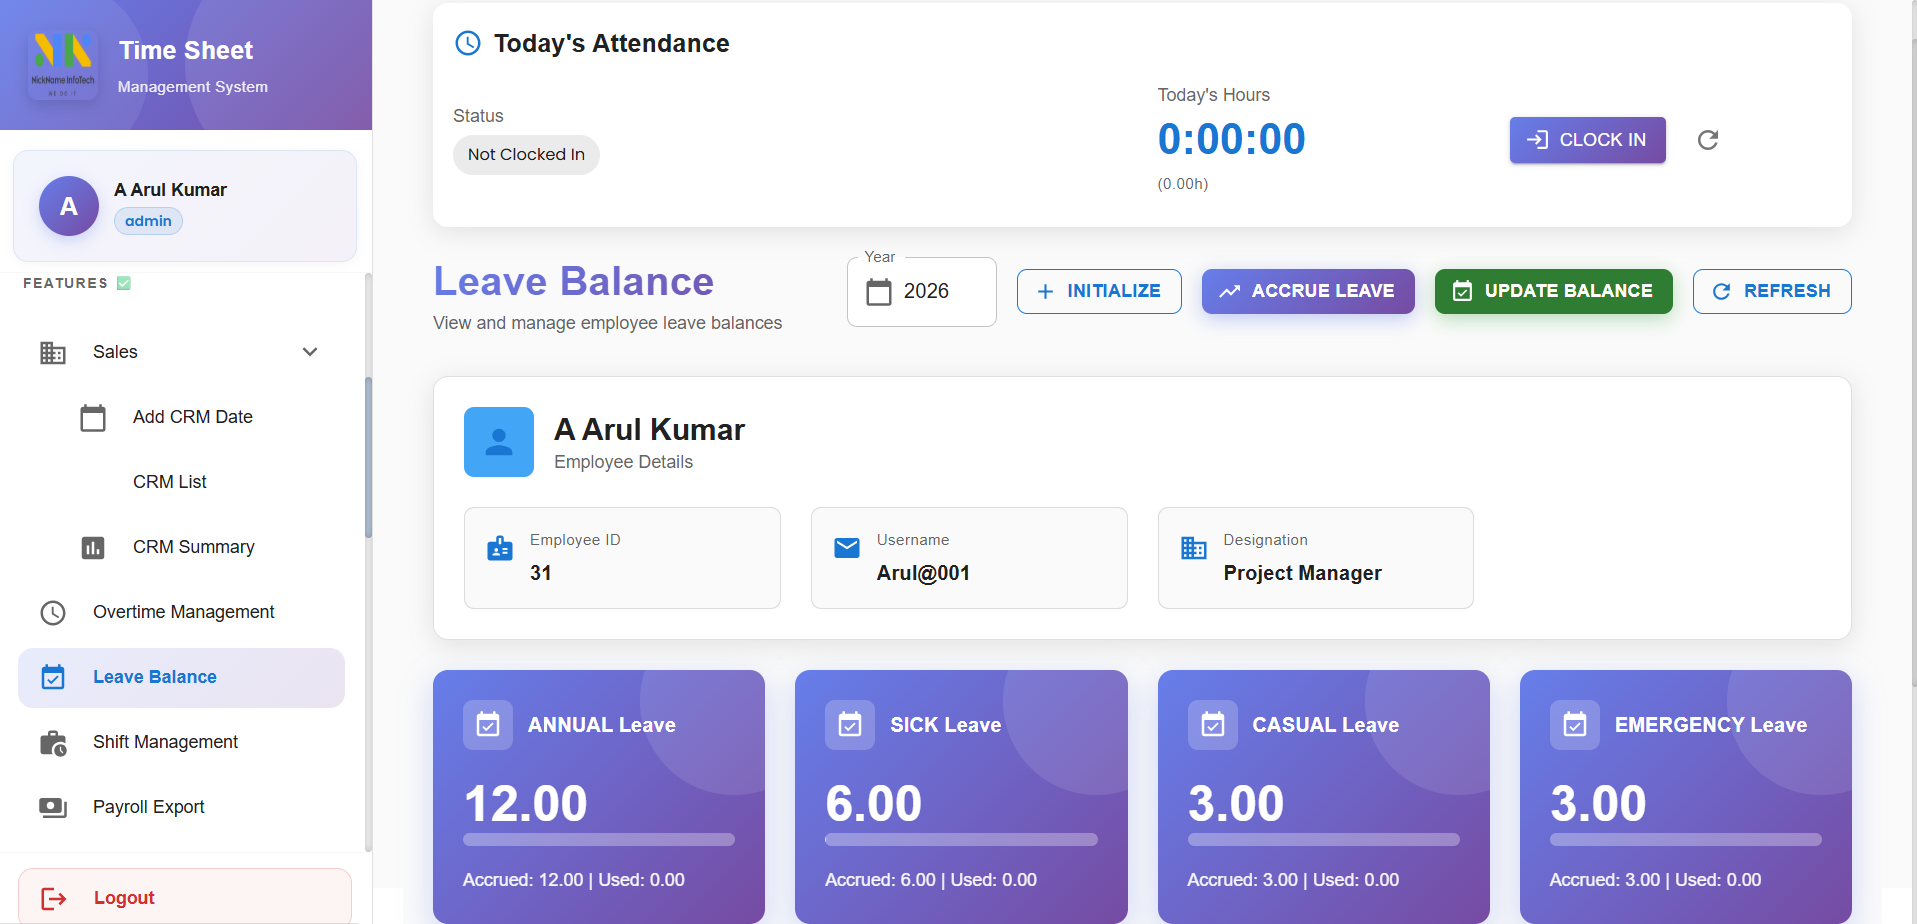This screenshot has width=1917, height=924.
Task: Click the ANNUAL Leave progress bar
Action: pos(598,841)
